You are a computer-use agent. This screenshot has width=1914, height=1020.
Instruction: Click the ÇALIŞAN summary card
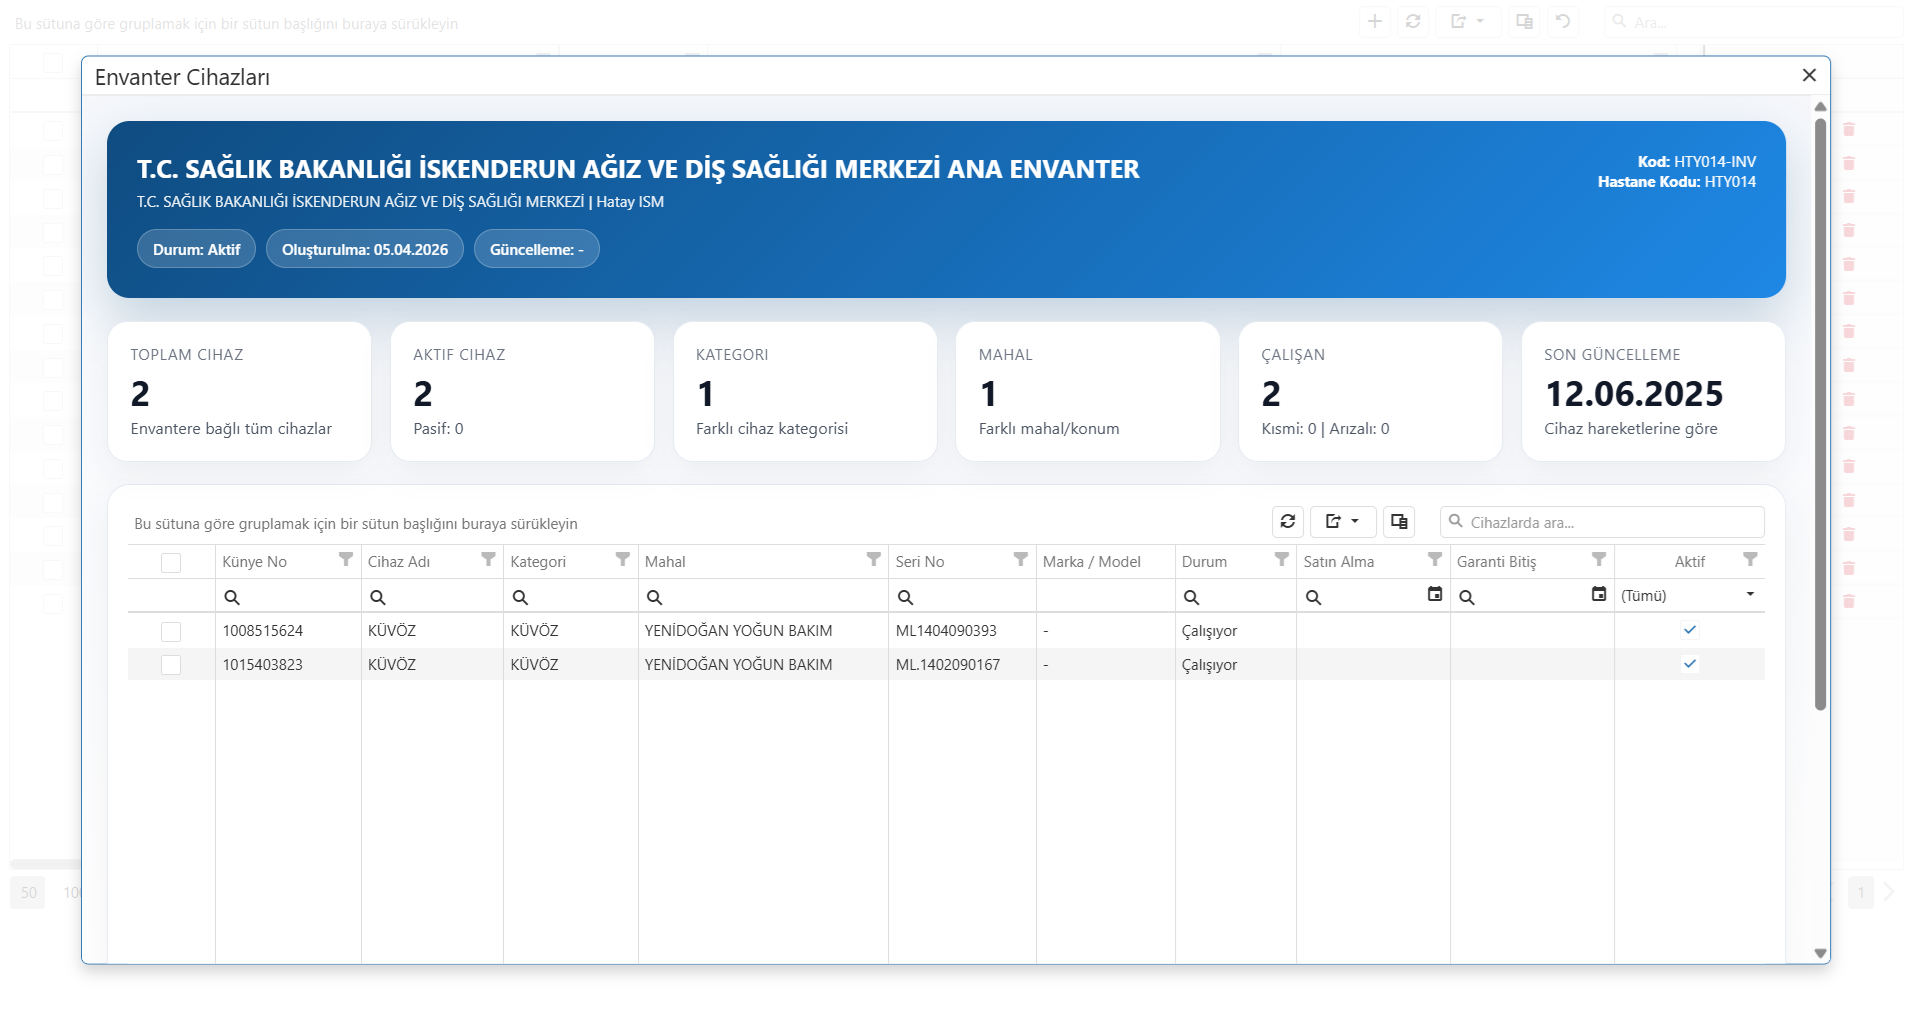coord(1370,391)
